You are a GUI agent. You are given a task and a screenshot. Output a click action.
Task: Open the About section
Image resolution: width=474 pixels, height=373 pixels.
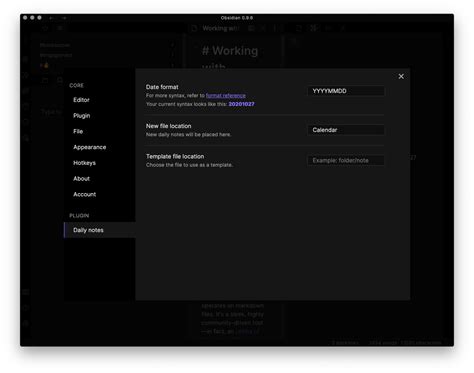[x=81, y=179]
